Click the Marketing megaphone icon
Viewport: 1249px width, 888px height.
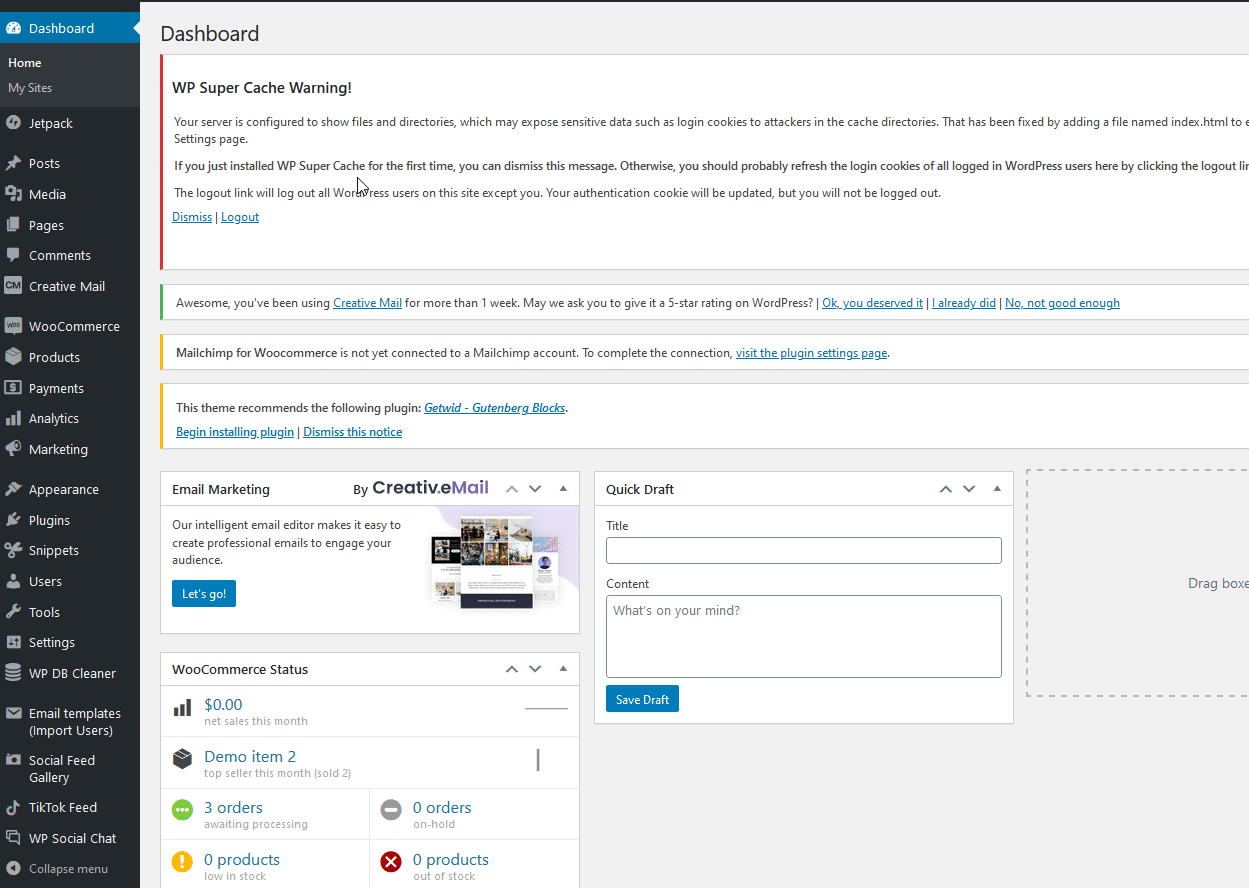point(13,449)
